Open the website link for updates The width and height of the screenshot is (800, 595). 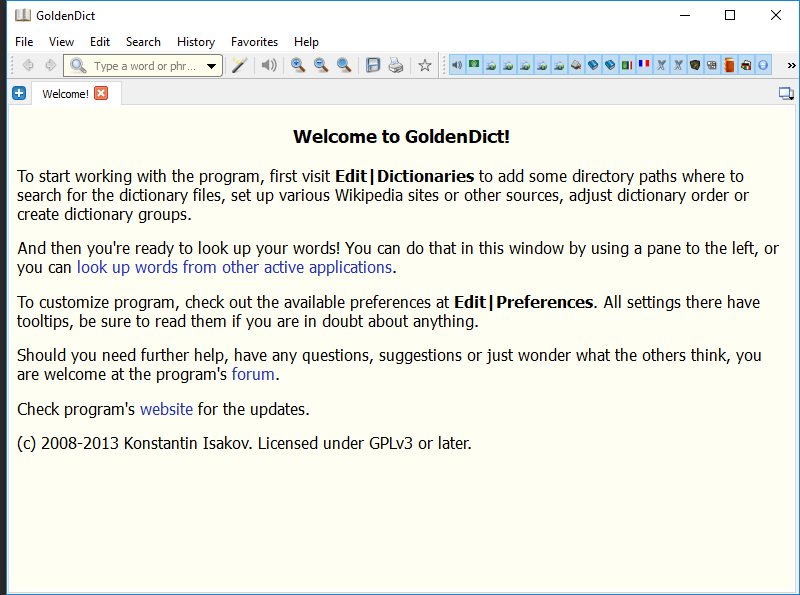pos(166,409)
